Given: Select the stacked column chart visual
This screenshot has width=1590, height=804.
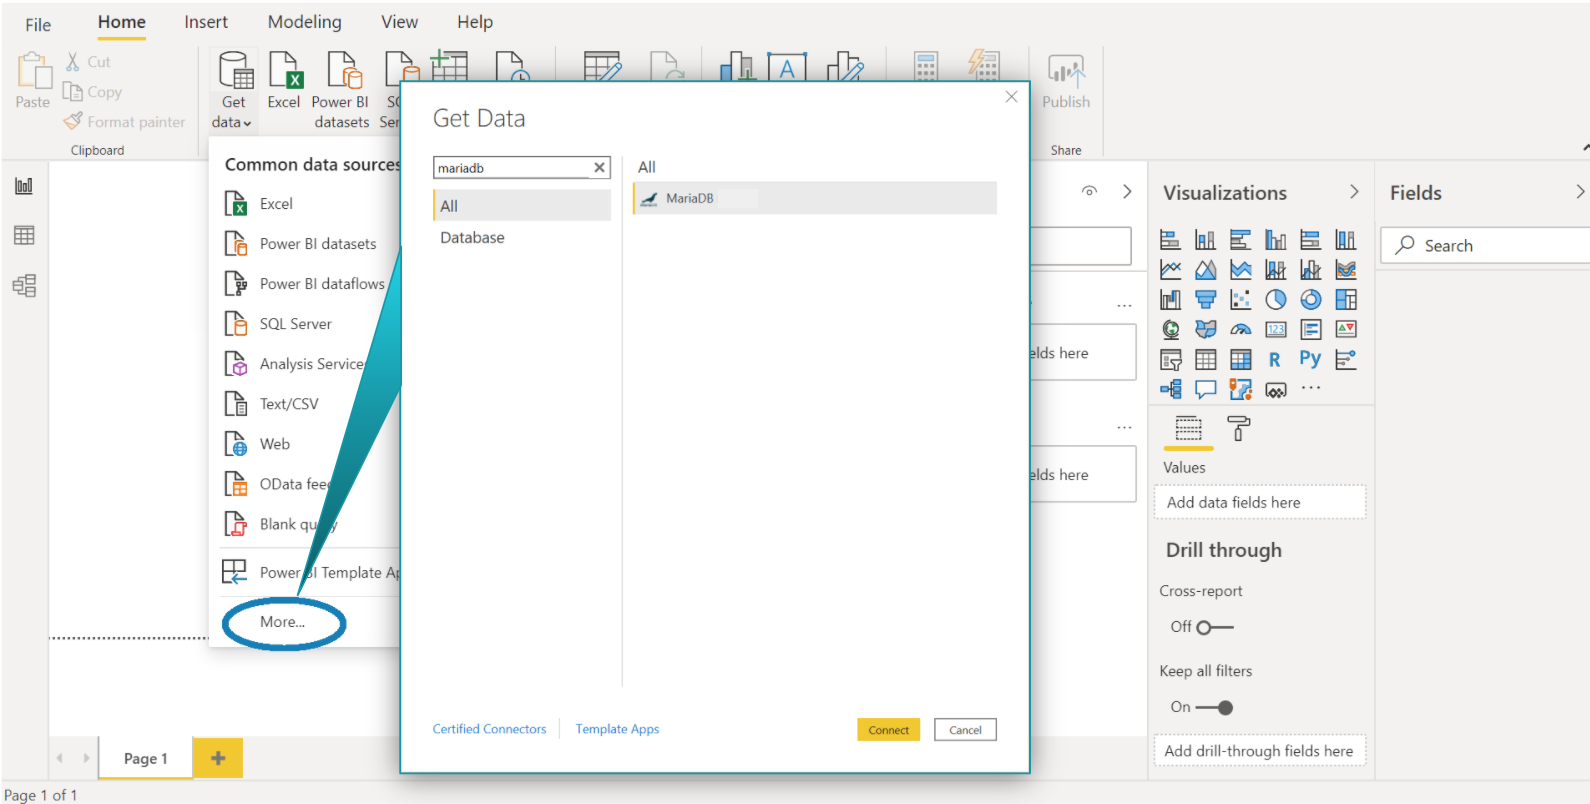Looking at the screenshot, I should coord(1206,240).
